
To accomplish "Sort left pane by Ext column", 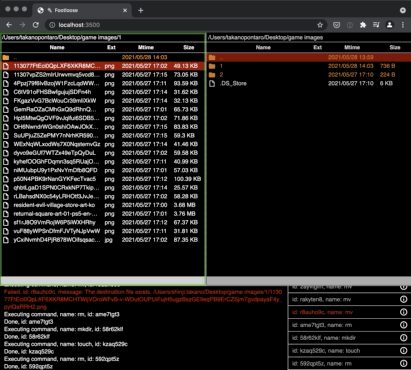I will pos(111,47).
